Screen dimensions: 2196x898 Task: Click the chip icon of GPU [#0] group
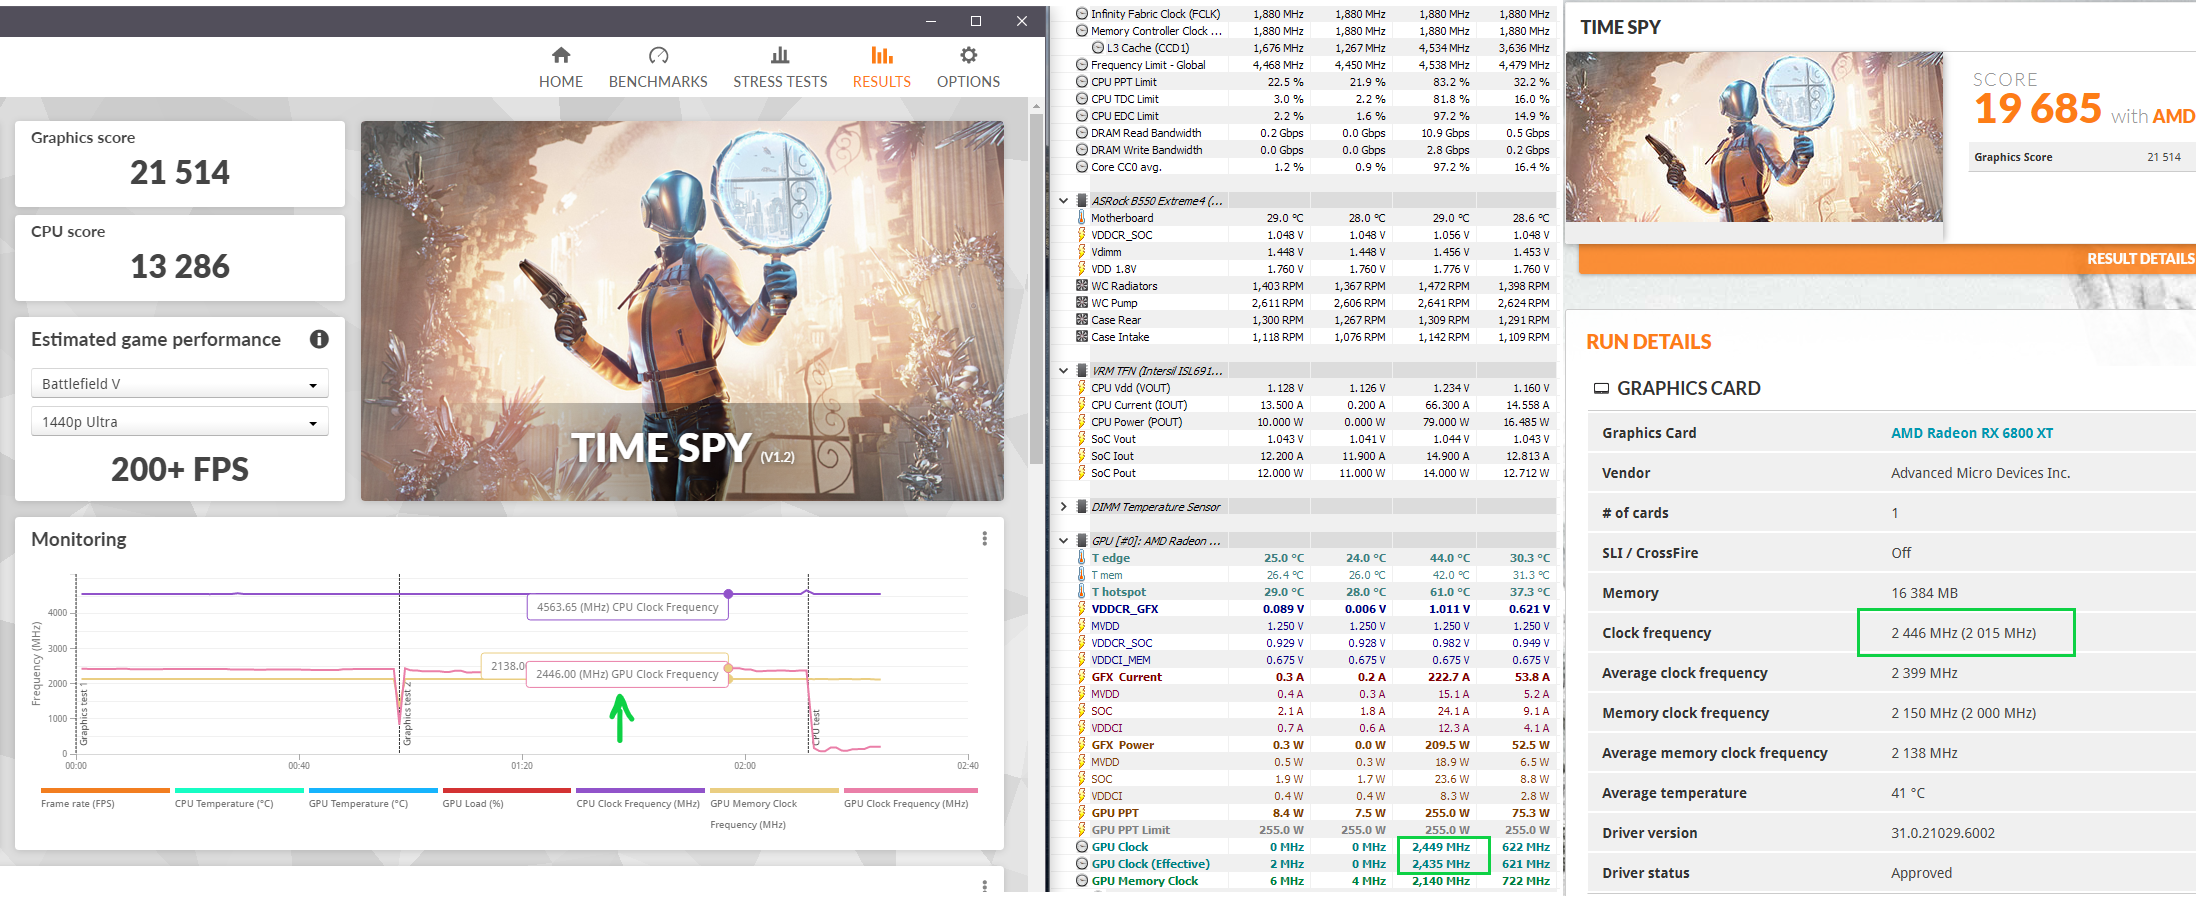(1082, 541)
